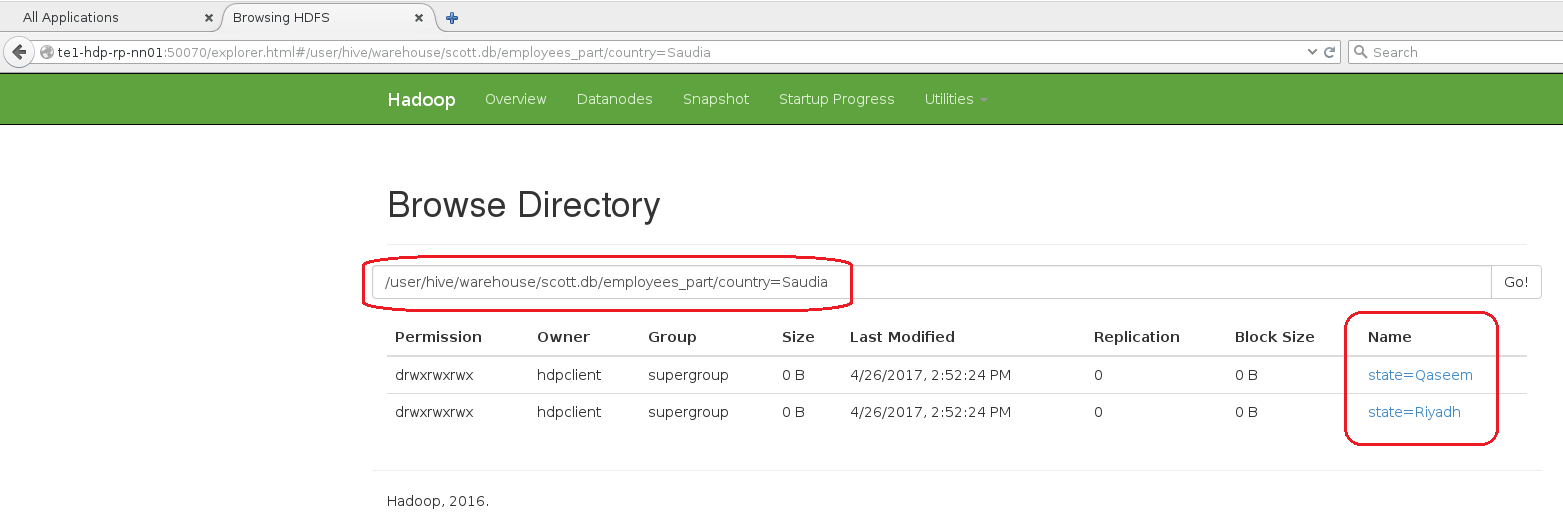Close the All Applications tab
The image size is (1563, 516).
click(208, 18)
